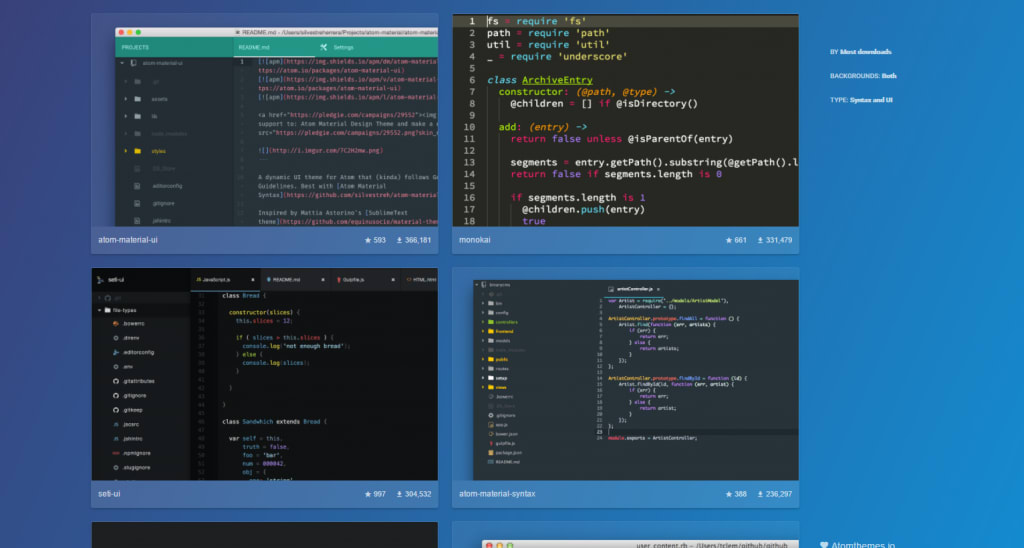
Task: Click the '593' star count
Action: click(379, 240)
